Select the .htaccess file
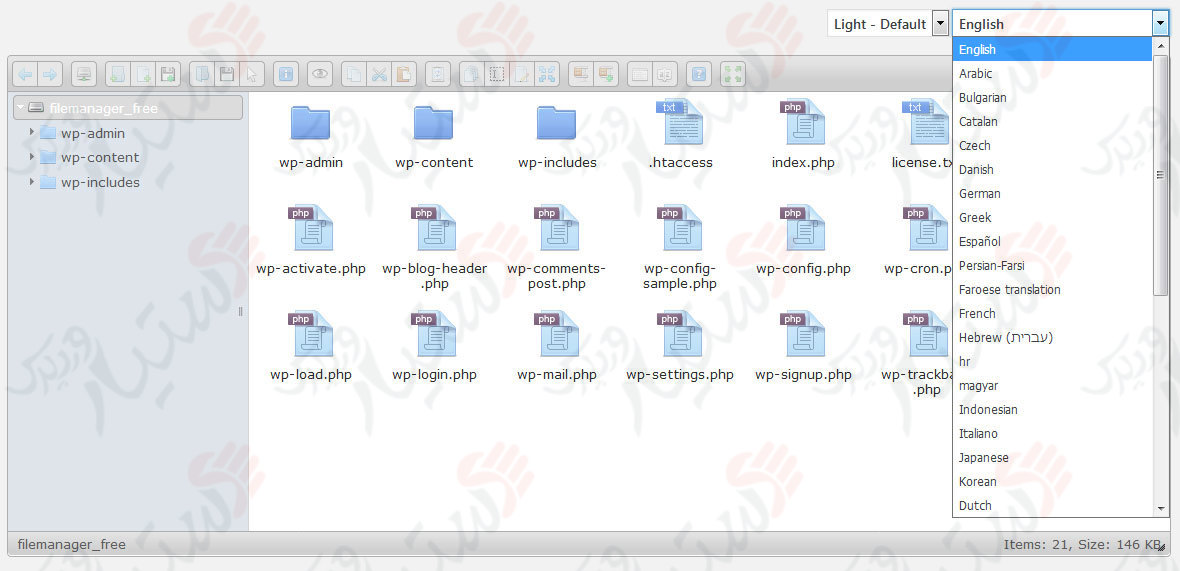This screenshot has width=1180, height=571. pyautogui.click(x=680, y=136)
